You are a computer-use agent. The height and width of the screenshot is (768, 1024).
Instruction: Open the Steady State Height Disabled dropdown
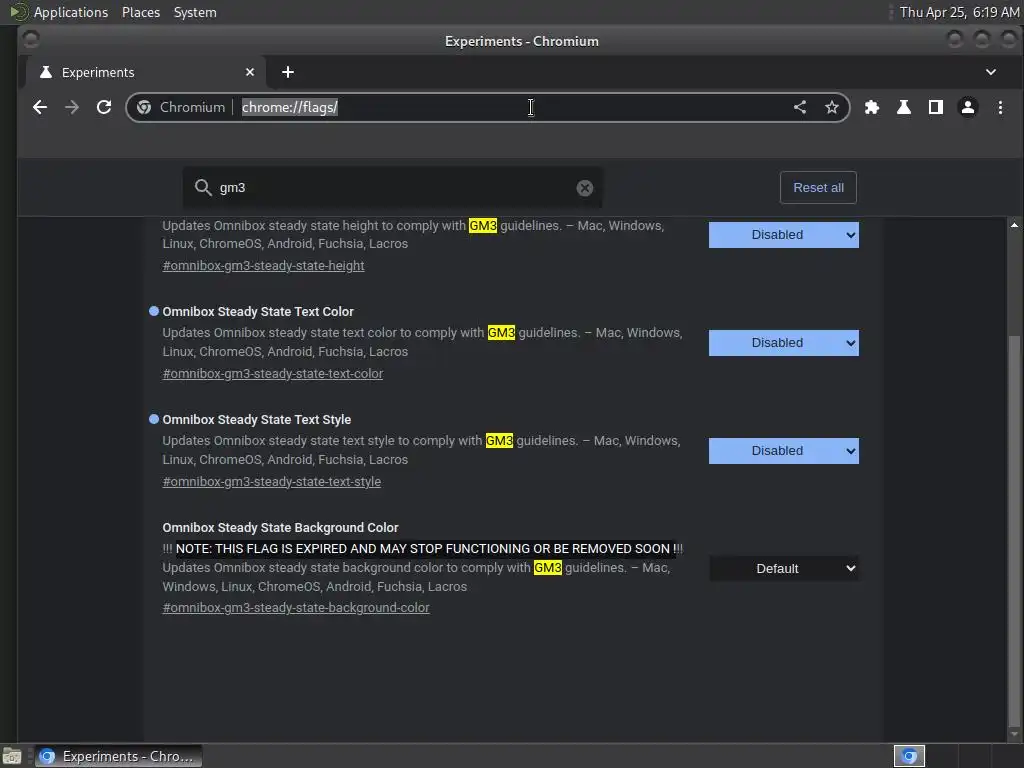pyautogui.click(x=784, y=234)
